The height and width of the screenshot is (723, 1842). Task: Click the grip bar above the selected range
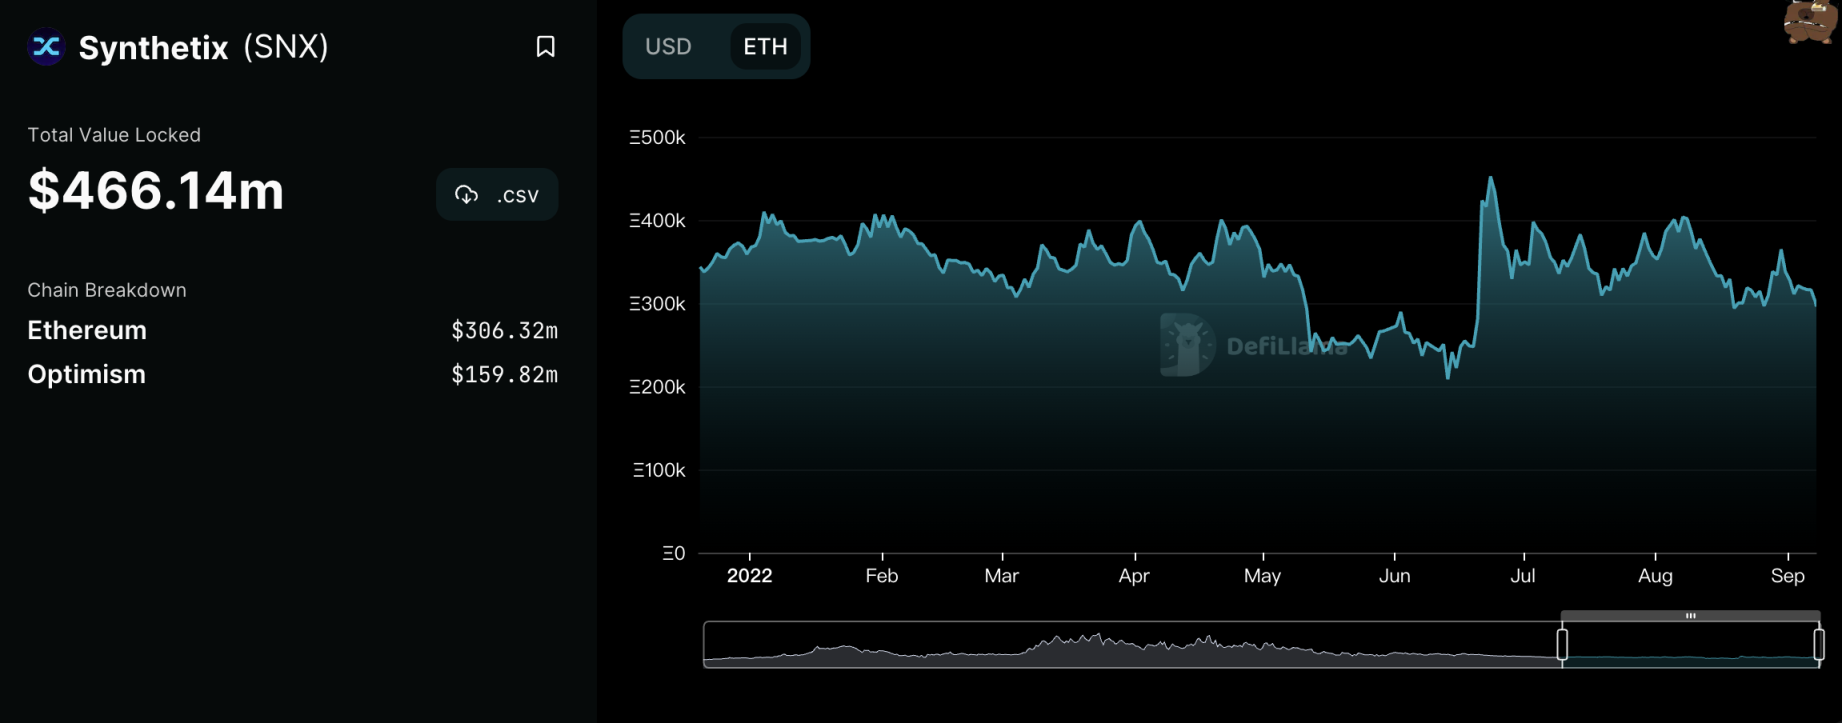pyautogui.click(x=1690, y=616)
